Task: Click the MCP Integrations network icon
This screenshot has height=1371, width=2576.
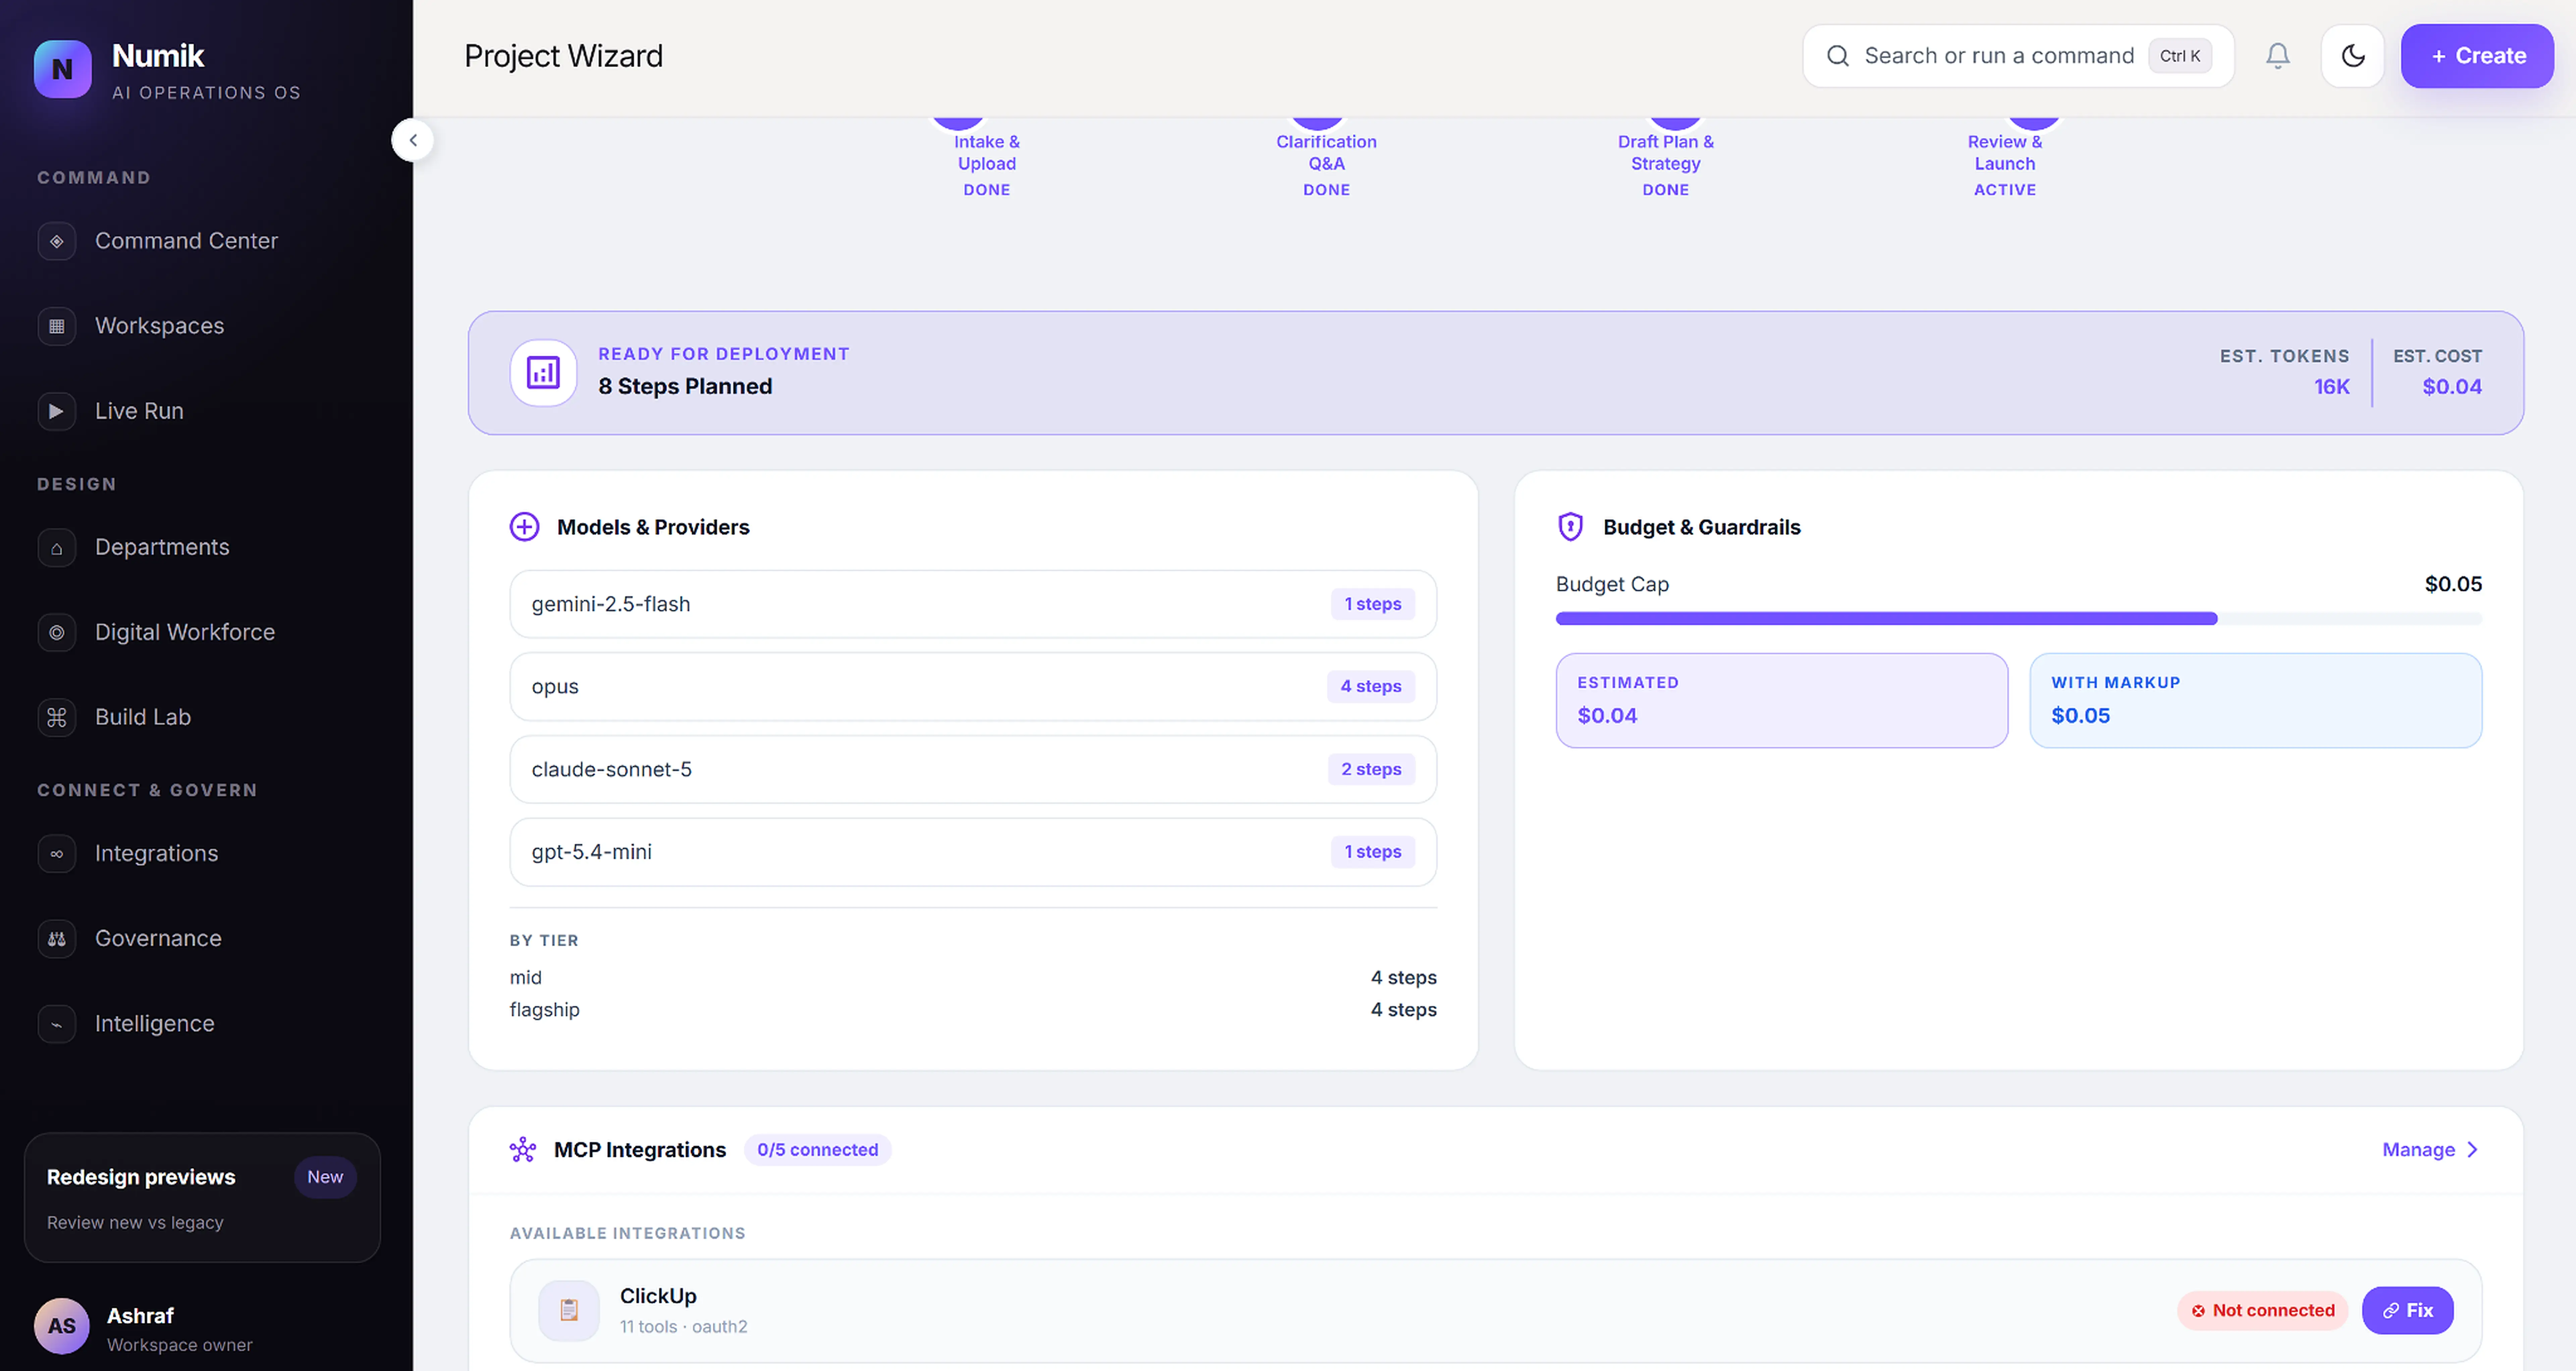Action: 523,1150
